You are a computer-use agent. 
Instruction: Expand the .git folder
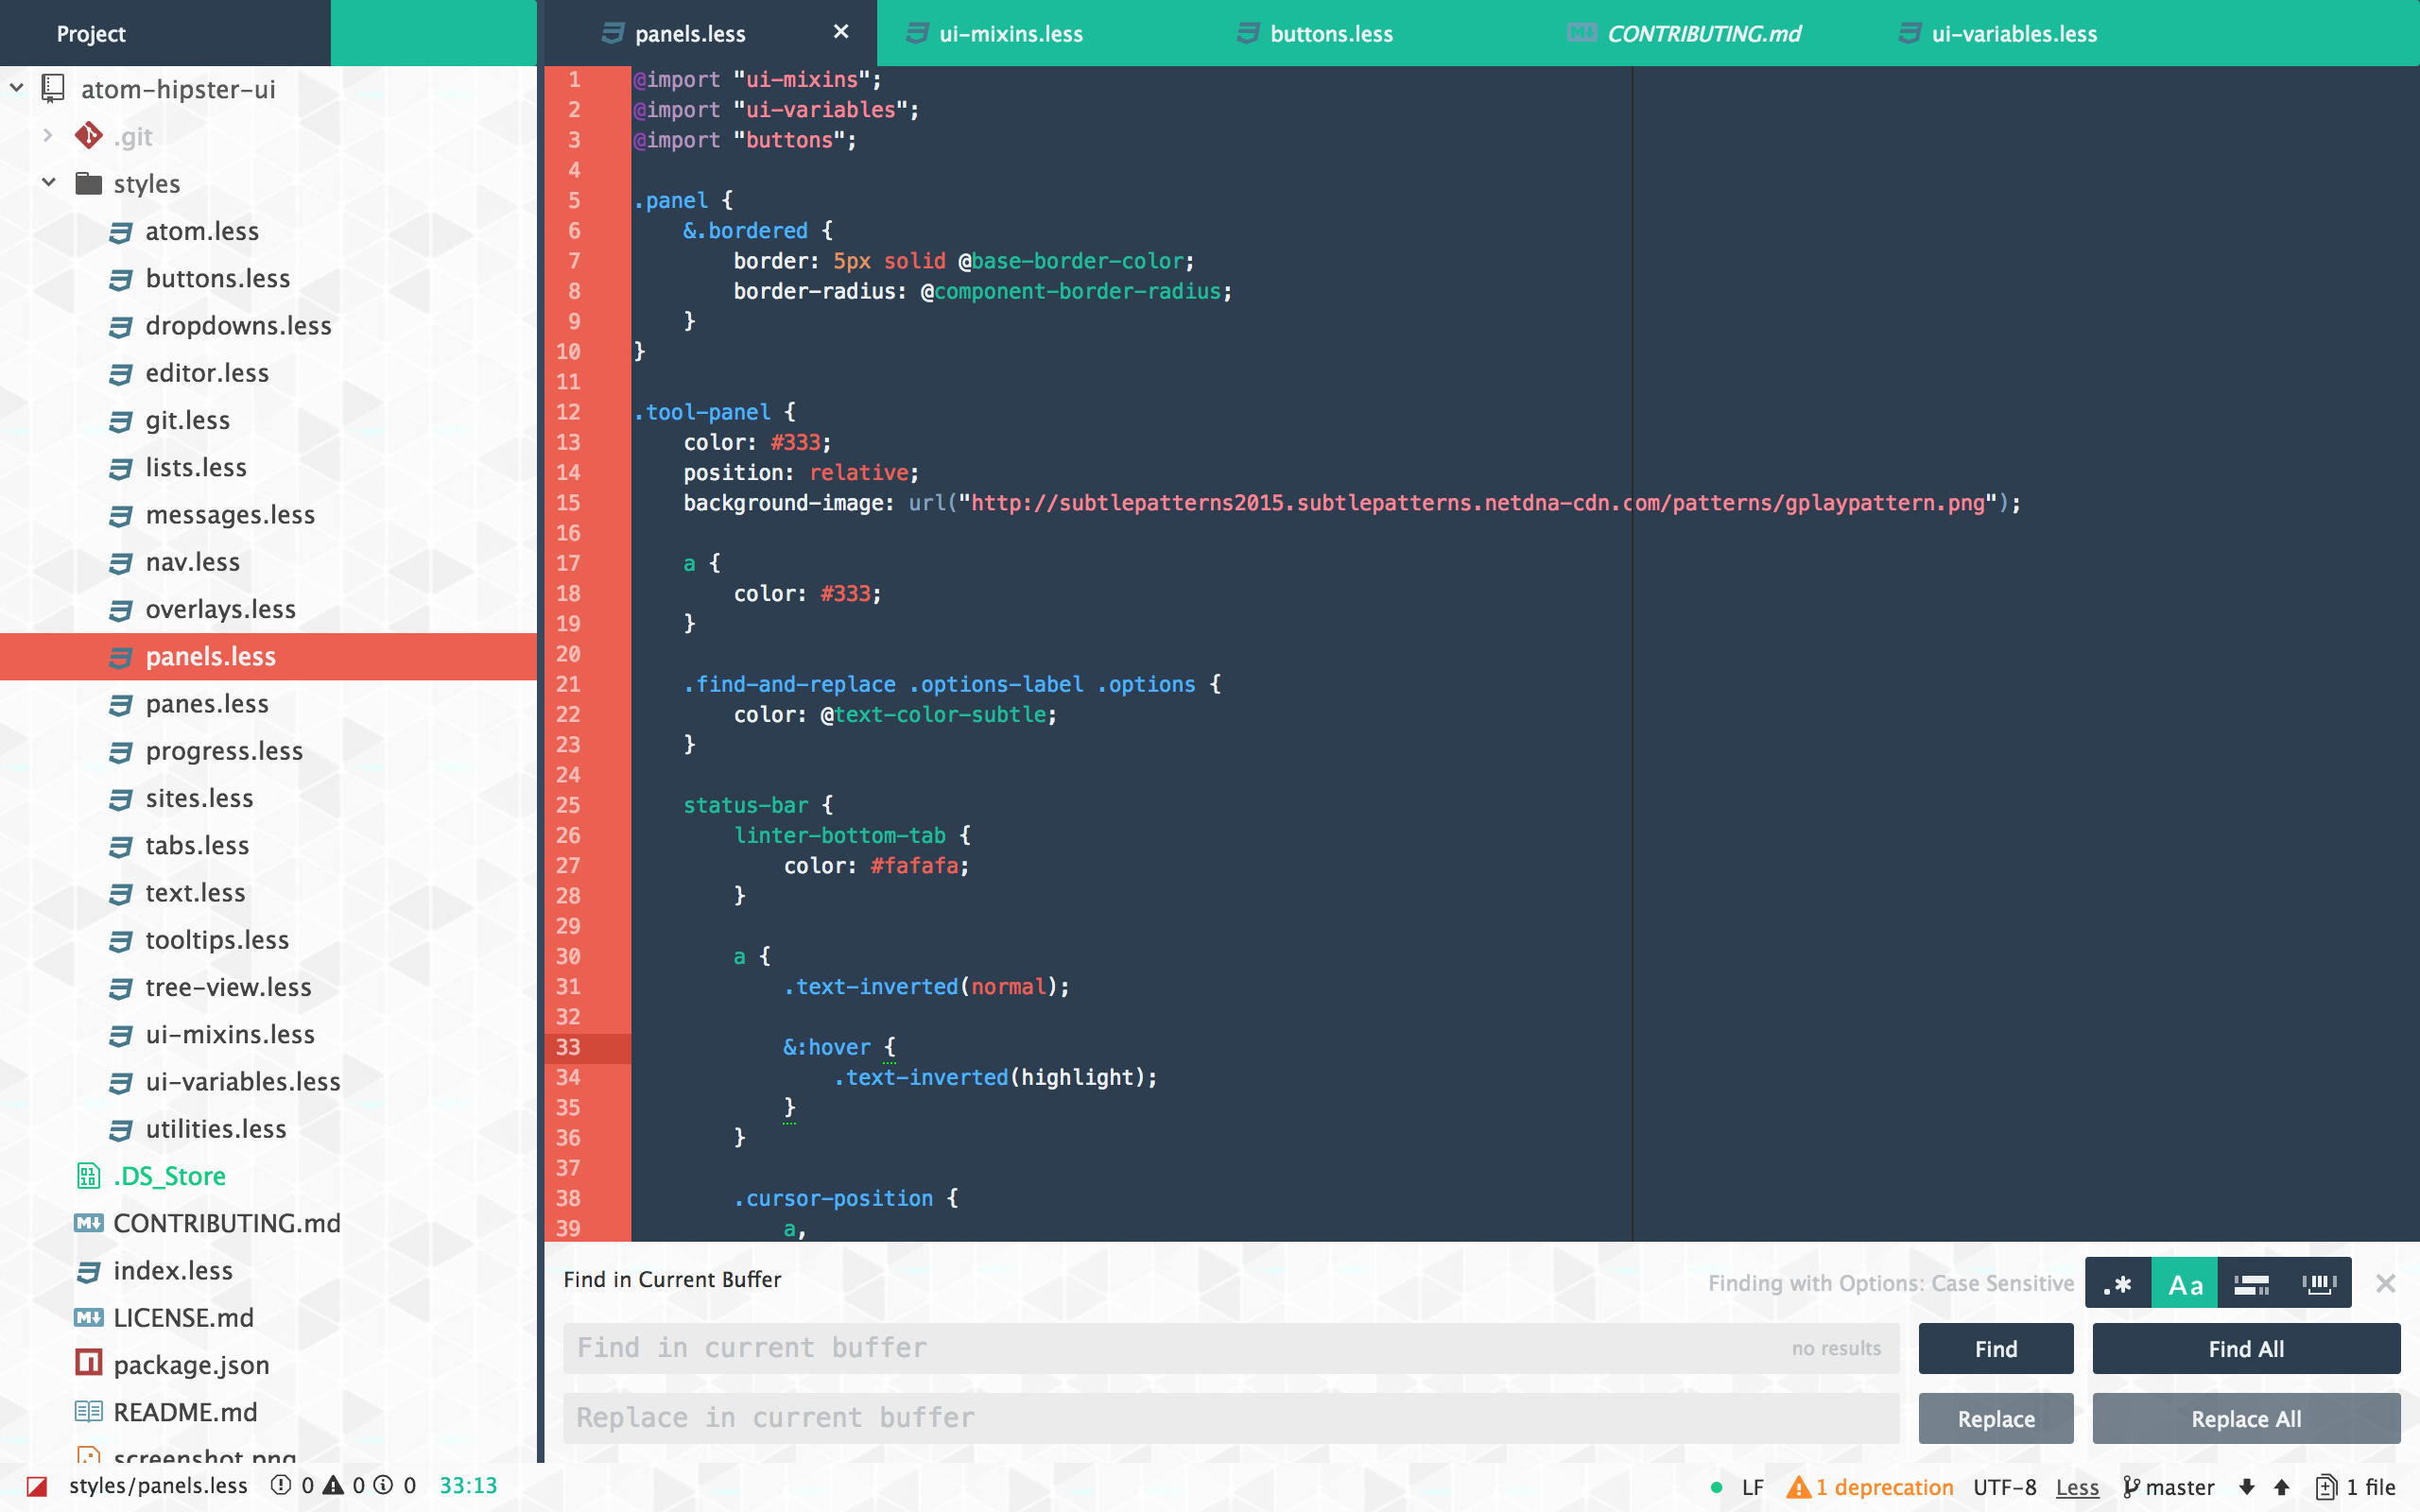click(x=48, y=136)
